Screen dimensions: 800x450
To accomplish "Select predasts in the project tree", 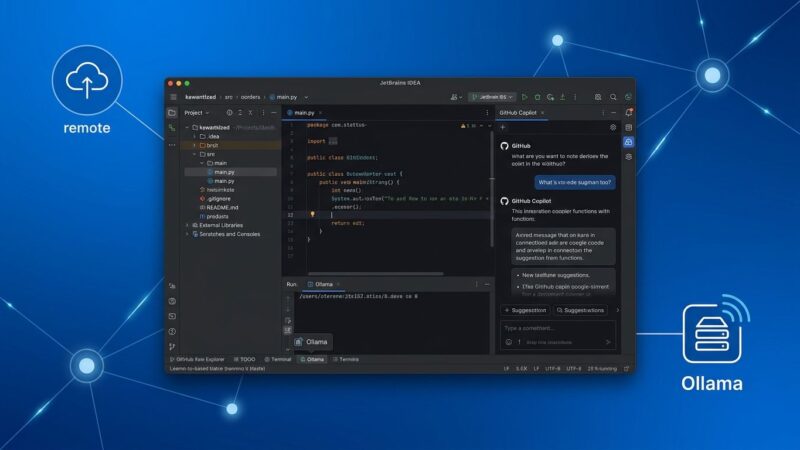I will pyautogui.click(x=214, y=216).
